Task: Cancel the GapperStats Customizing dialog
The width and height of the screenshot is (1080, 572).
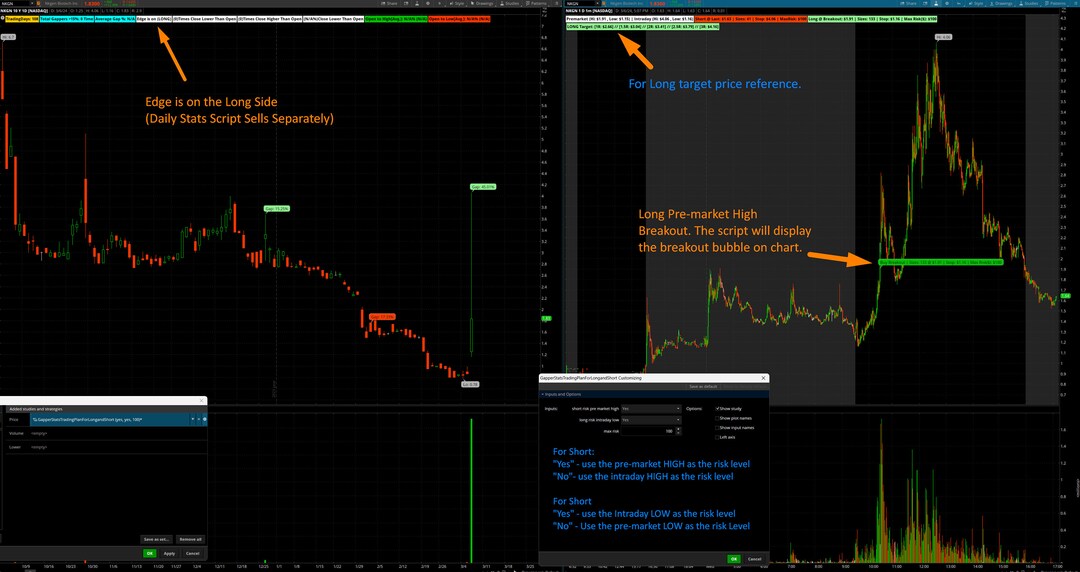Action: click(x=755, y=559)
